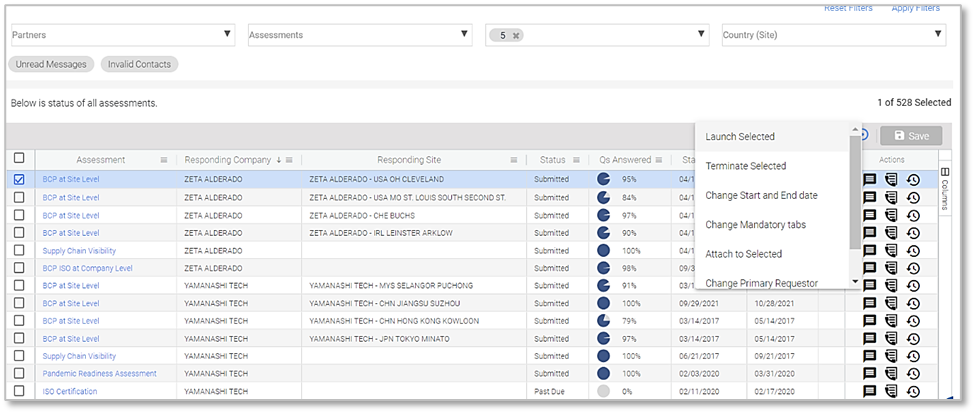Screen dimensions: 975x414
Task: Open messages for the St. Louis South Second St. row
Action: [870, 198]
